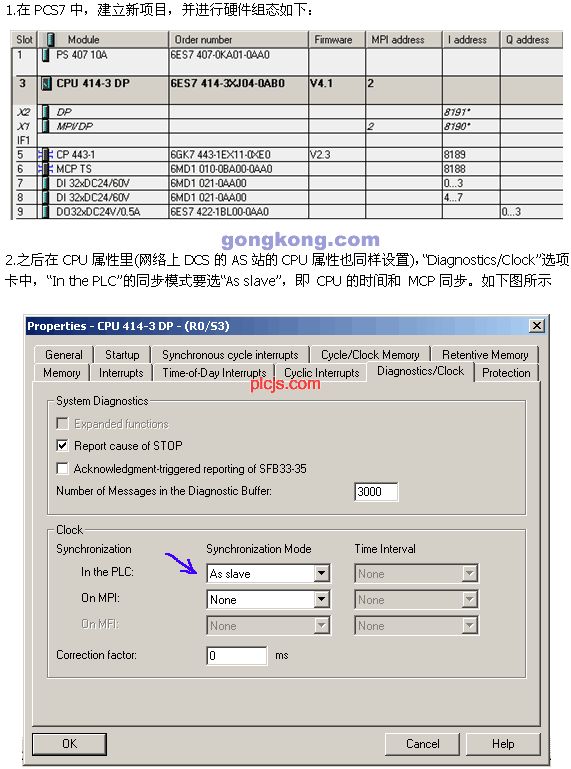The image size is (571, 769).
Task: Switch to the Memory tab
Action: (x=62, y=373)
